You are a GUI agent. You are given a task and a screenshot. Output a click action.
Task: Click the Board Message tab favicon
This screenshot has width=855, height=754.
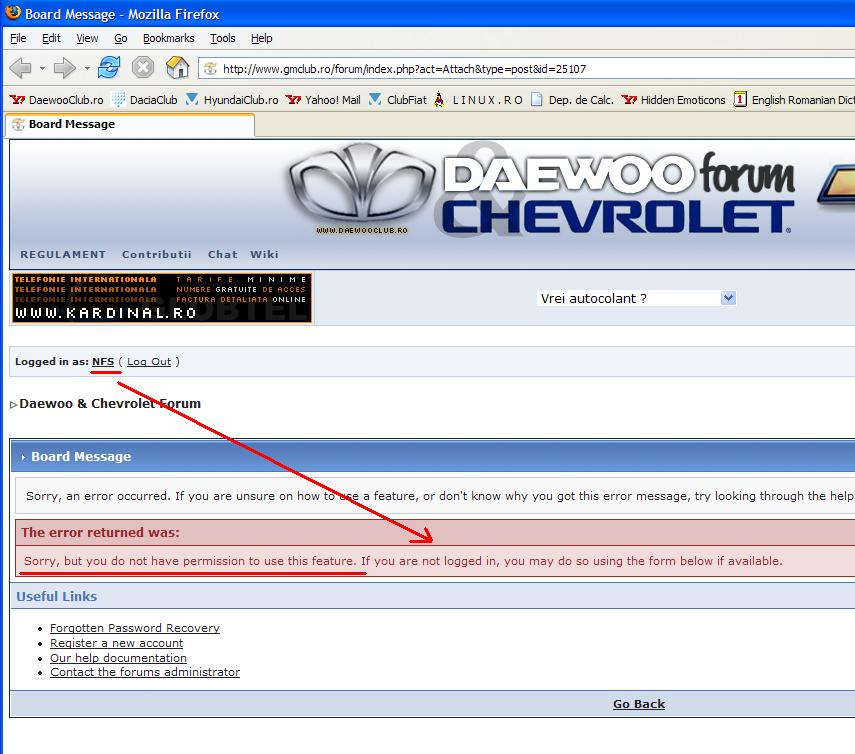pyautogui.click(x=19, y=124)
